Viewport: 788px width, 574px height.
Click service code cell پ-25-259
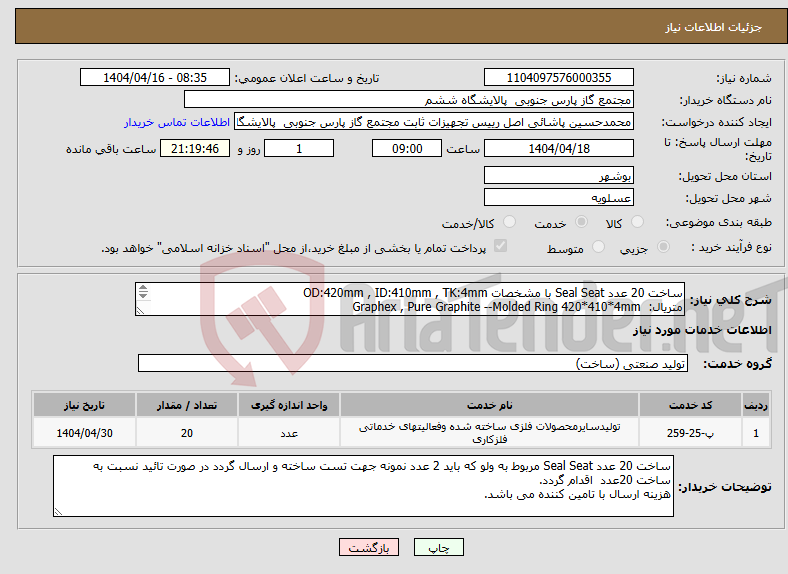[691, 433]
